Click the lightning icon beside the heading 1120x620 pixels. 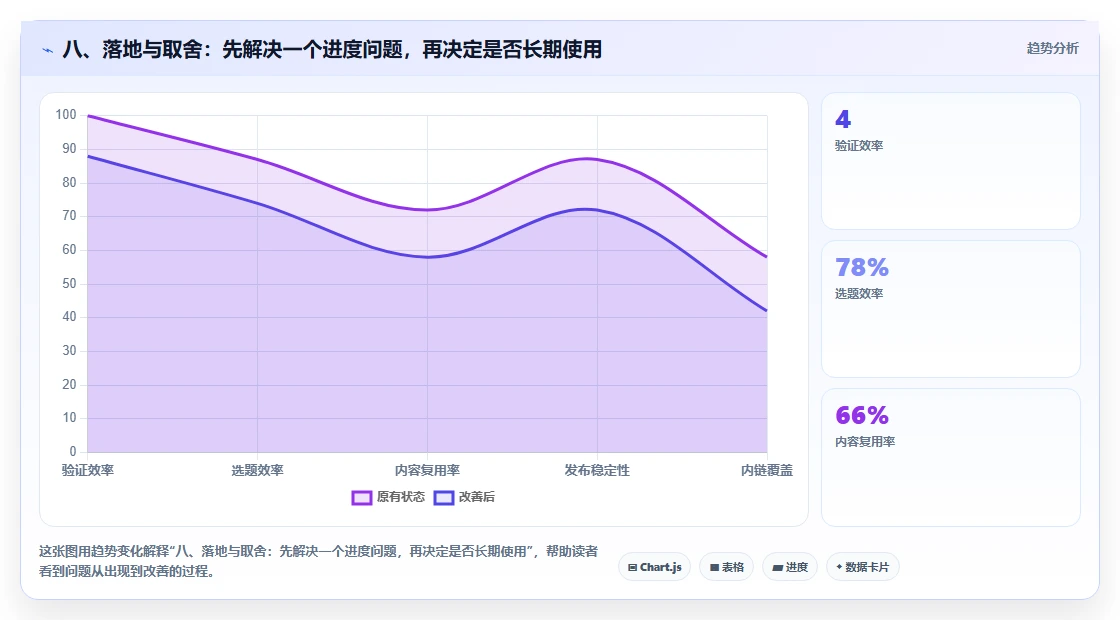pos(48,50)
